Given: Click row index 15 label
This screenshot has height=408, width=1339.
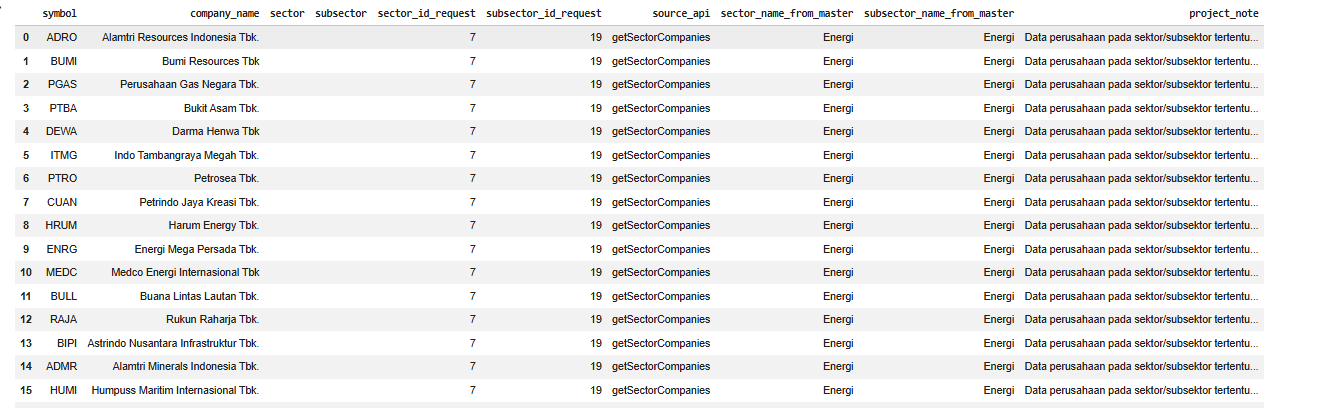Looking at the screenshot, I should (x=26, y=390).
